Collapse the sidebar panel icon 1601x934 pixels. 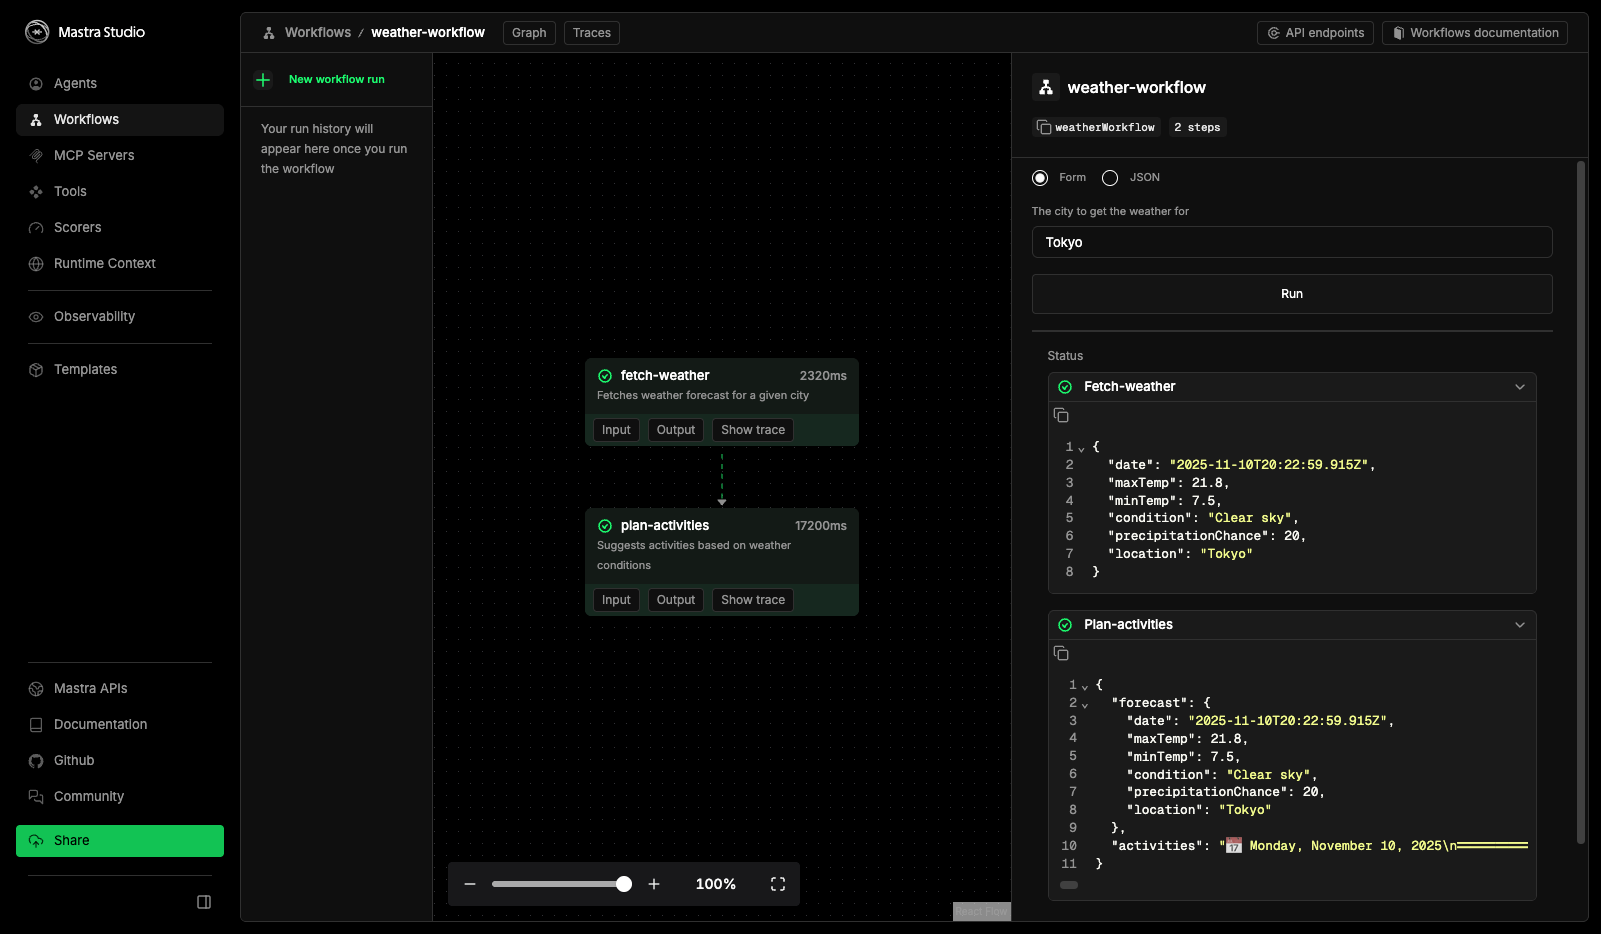coord(204,902)
